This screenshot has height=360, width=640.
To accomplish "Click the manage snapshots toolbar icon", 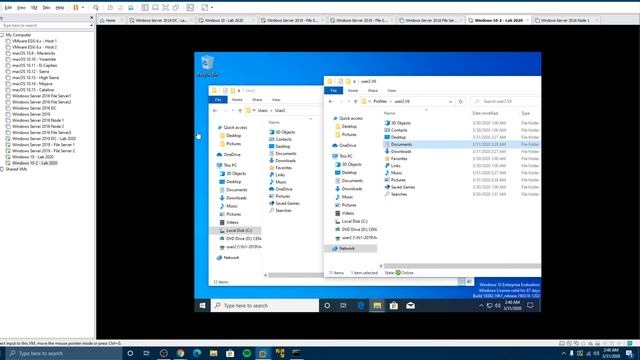I will (x=131, y=7).
